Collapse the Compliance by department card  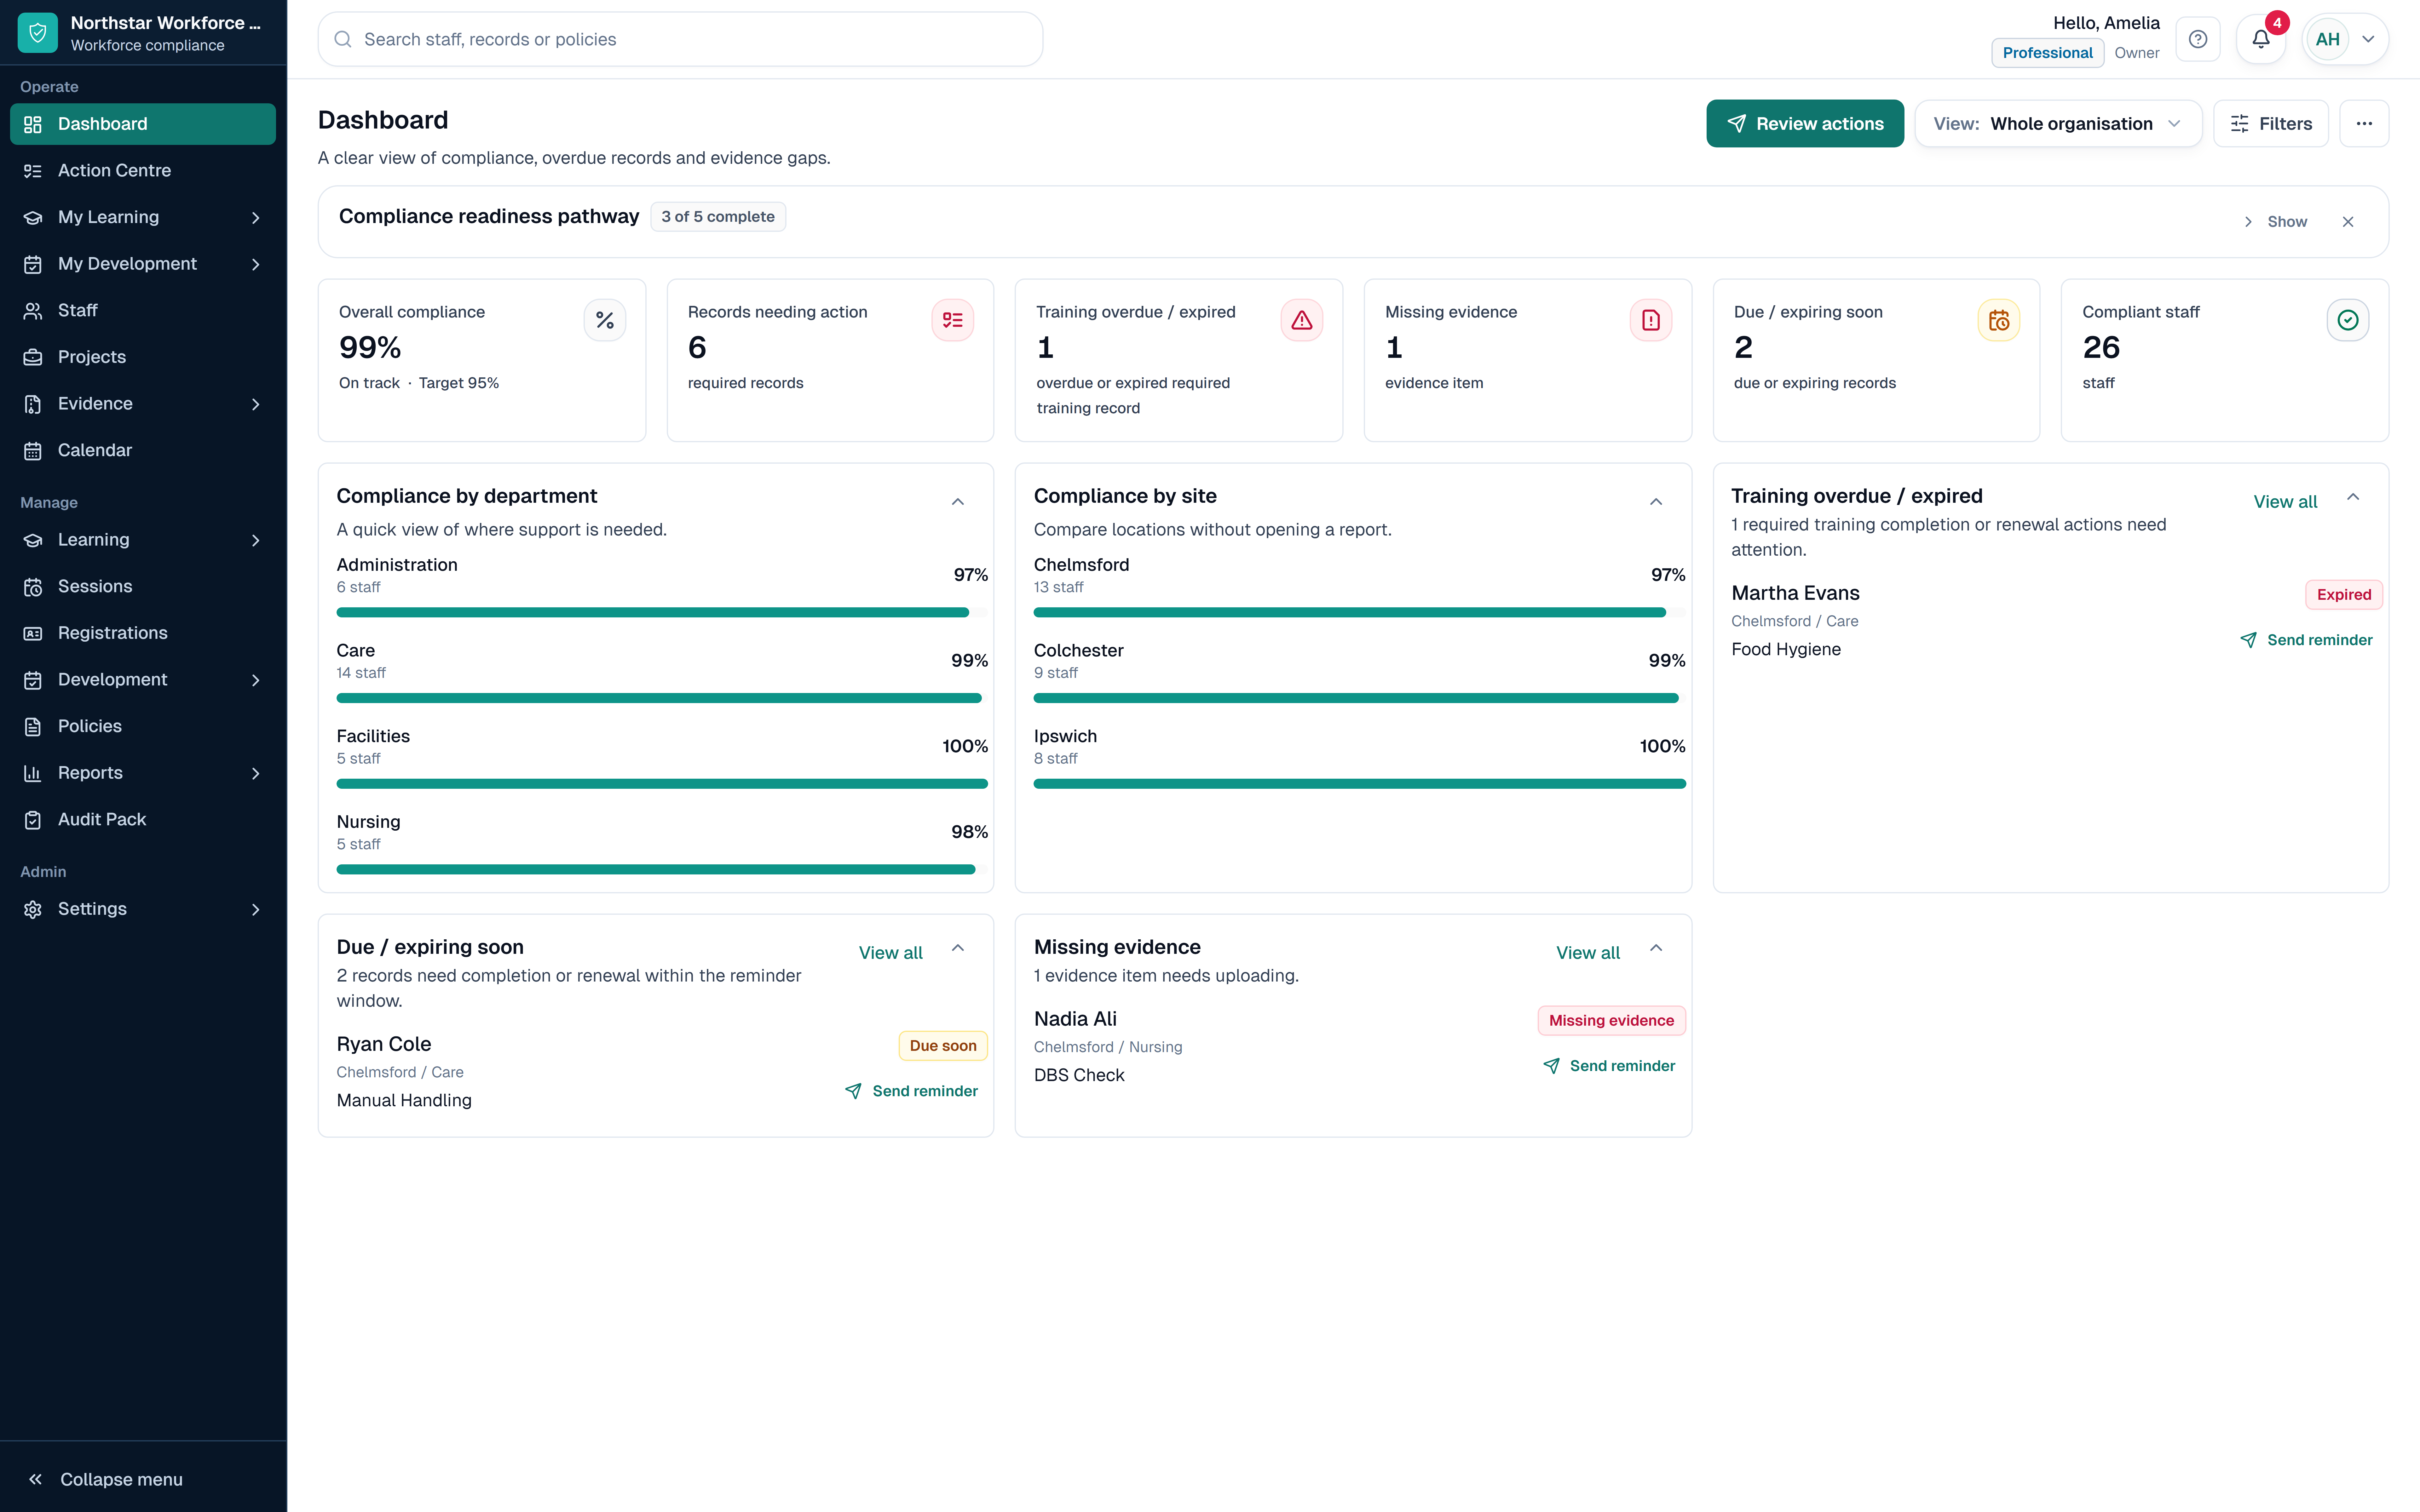click(x=958, y=502)
